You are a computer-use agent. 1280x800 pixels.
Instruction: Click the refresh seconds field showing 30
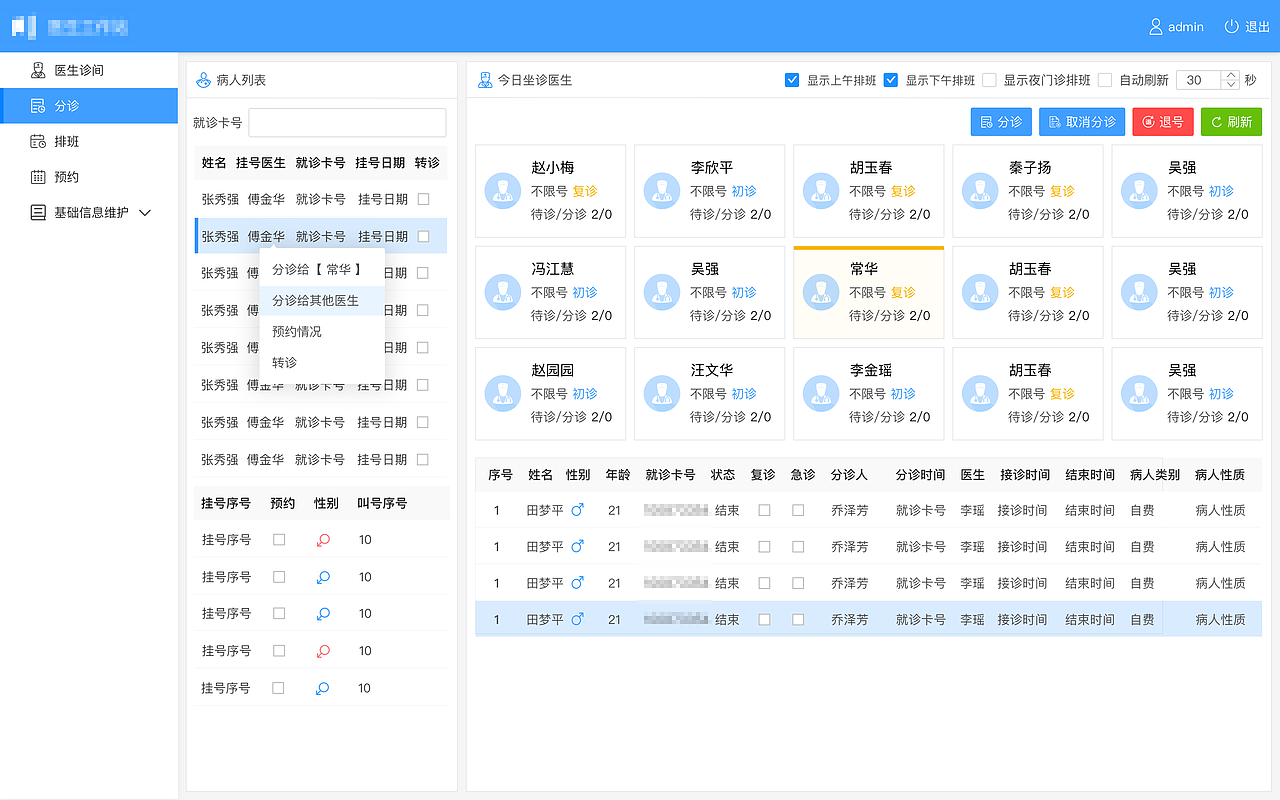coord(1199,80)
